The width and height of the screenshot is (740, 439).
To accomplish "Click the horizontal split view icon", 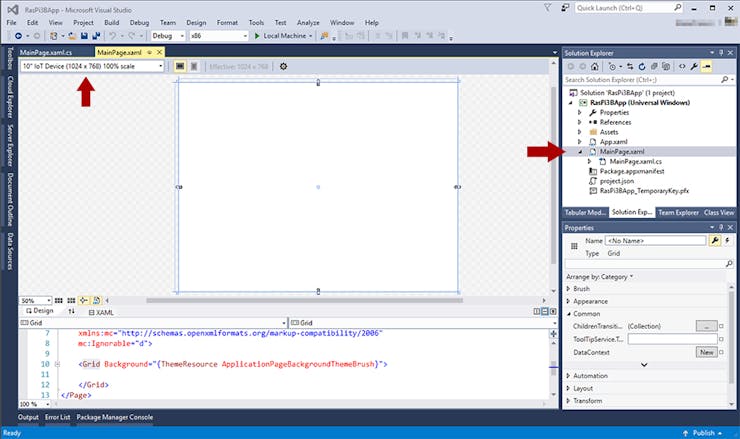I will [545, 312].
